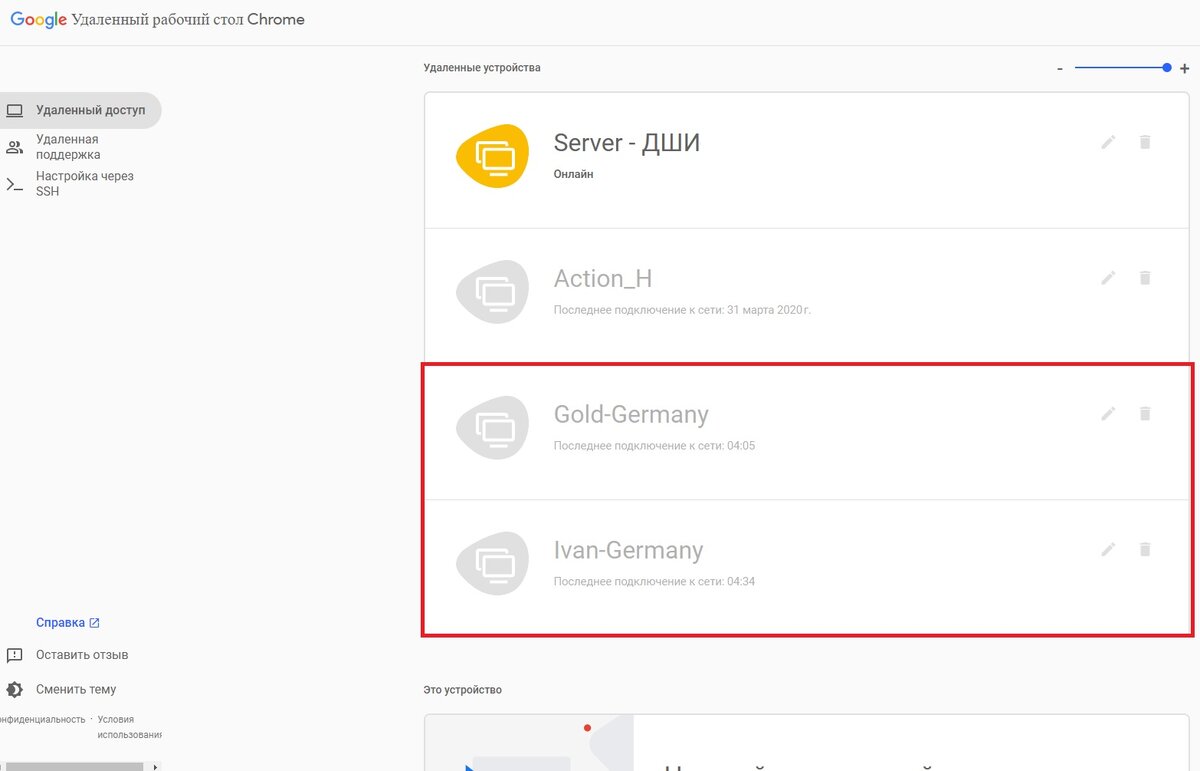Delete the Gold-Germany device
Screen dimensions: 1200x771
point(1145,413)
